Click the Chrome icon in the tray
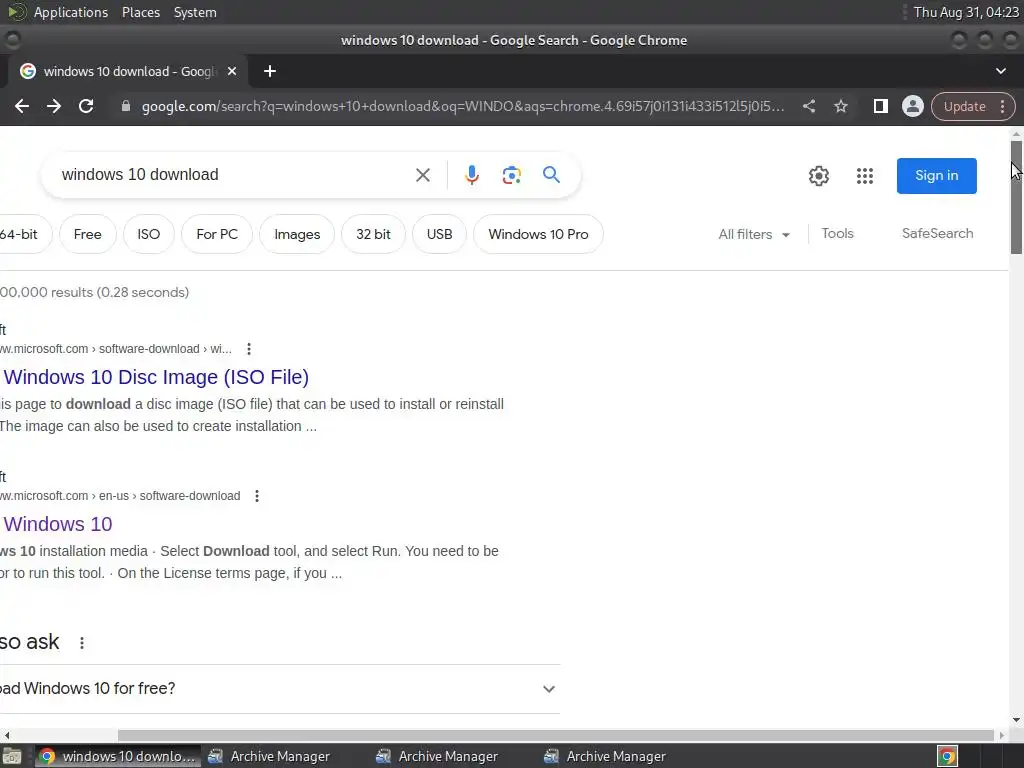The width and height of the screenshot is (1024, 768). [x=947, y=756]
